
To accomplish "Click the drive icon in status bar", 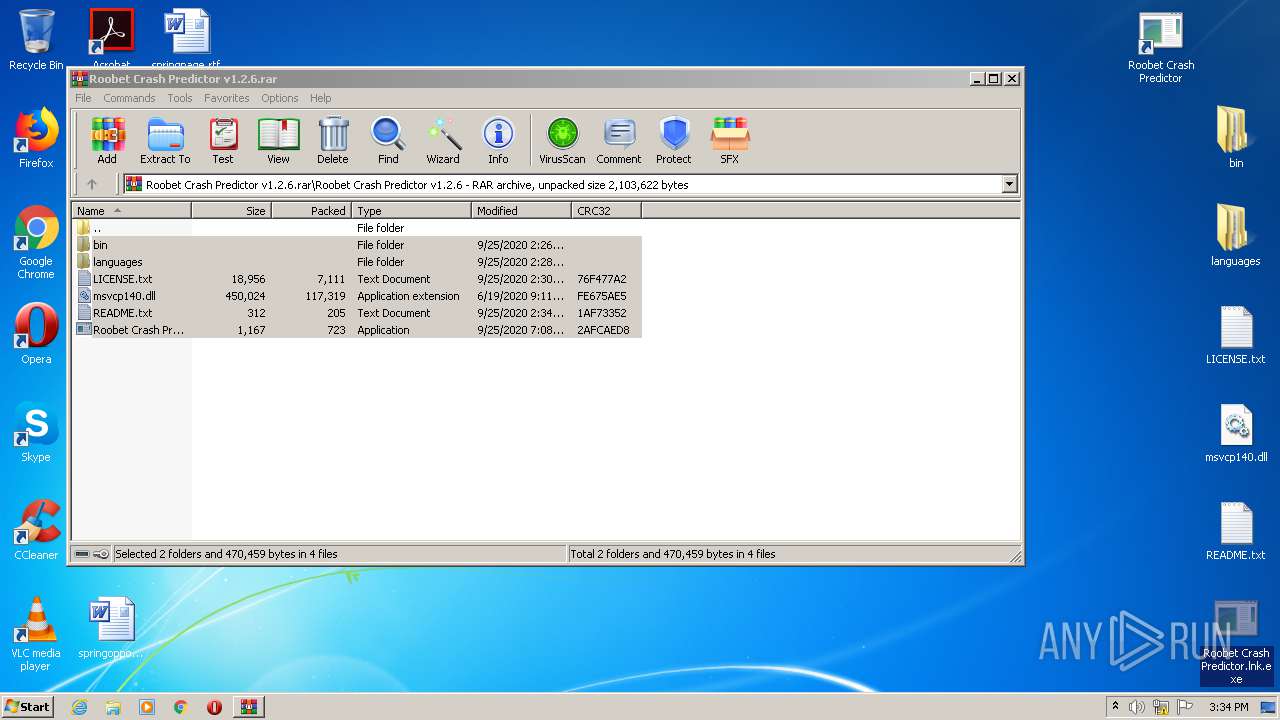I will pos(82,554).
